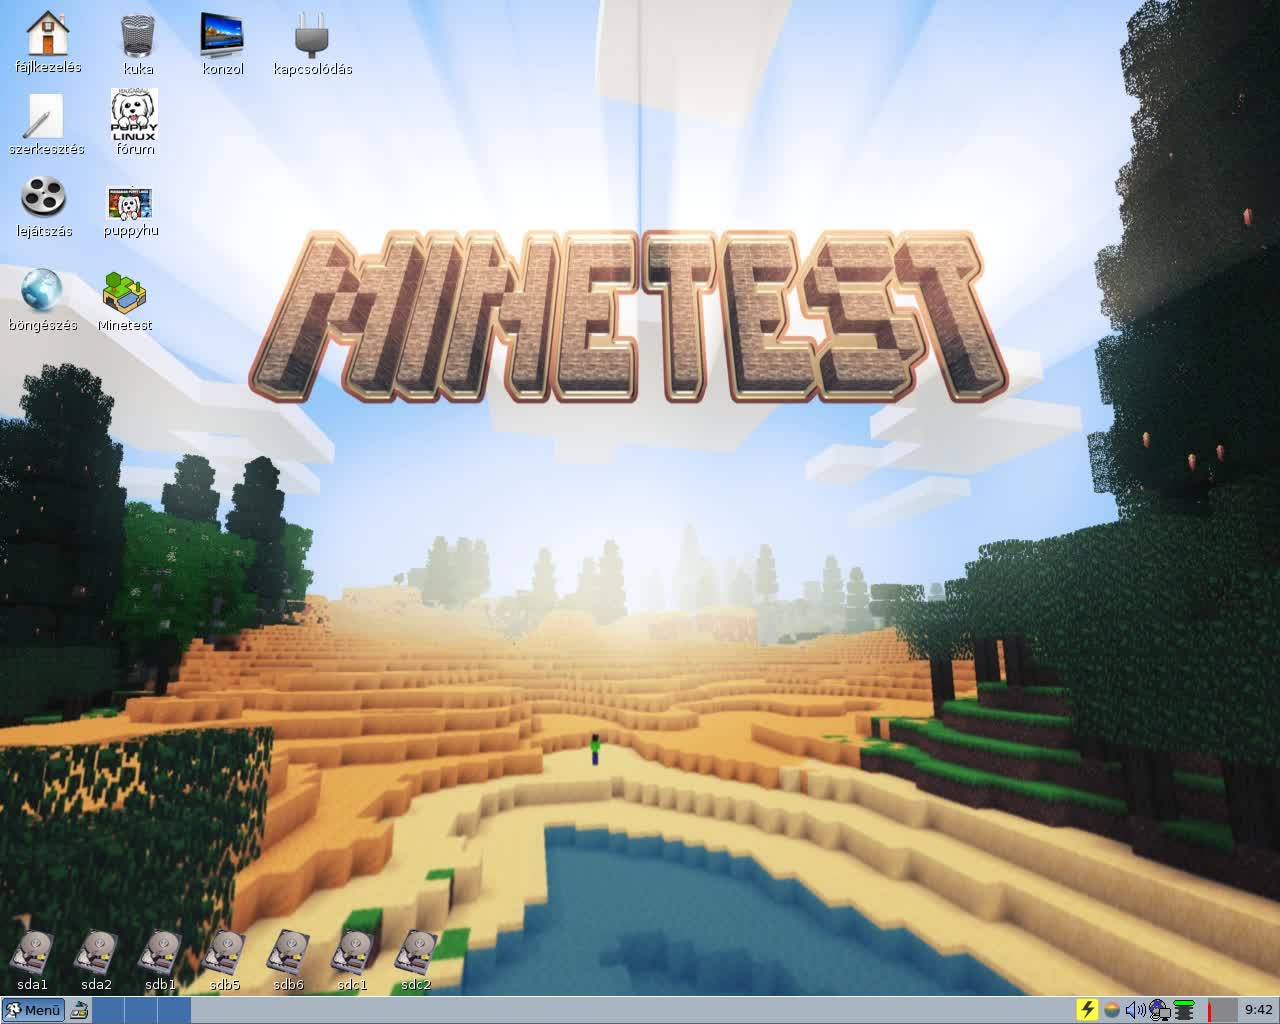The width and height of the screenshot is (1280, 1024).
Task: Open the kuka trash bin icon
Action: pos(138,35)
